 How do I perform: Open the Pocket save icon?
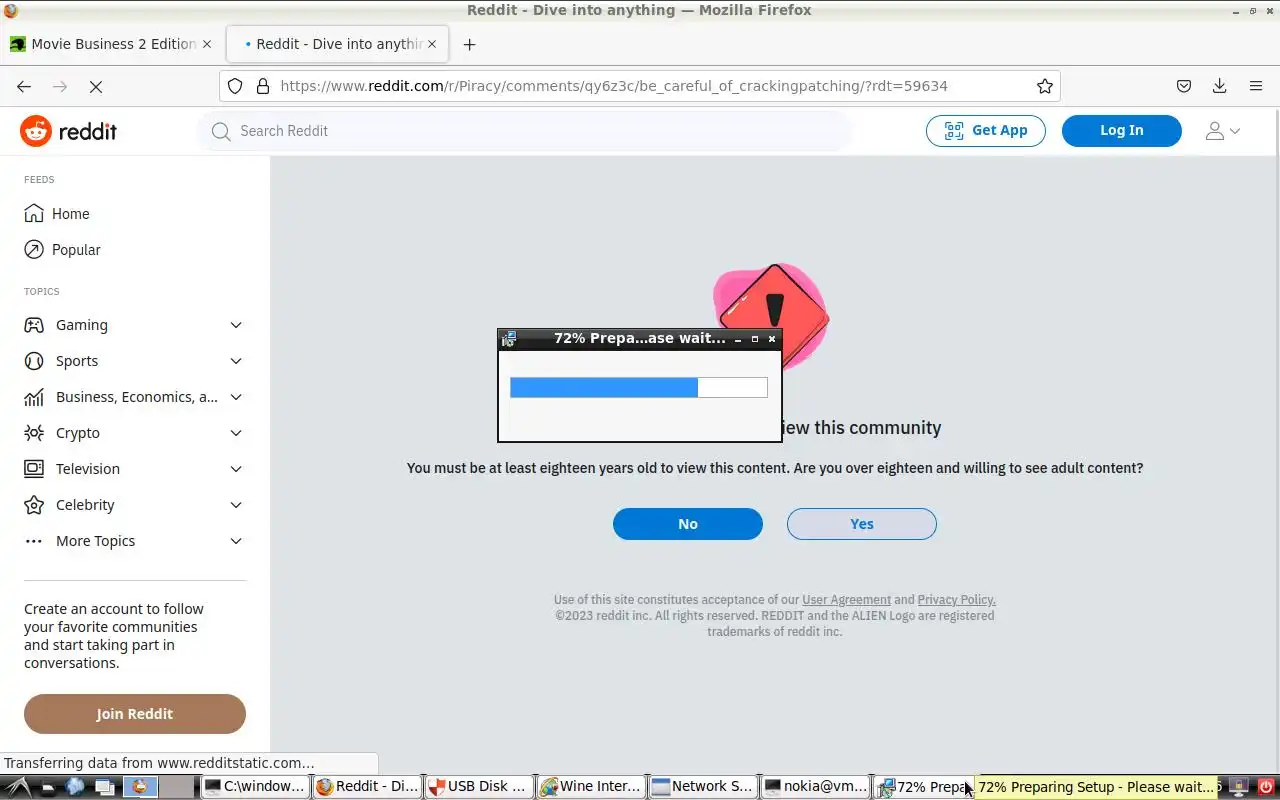point(1184,86)
